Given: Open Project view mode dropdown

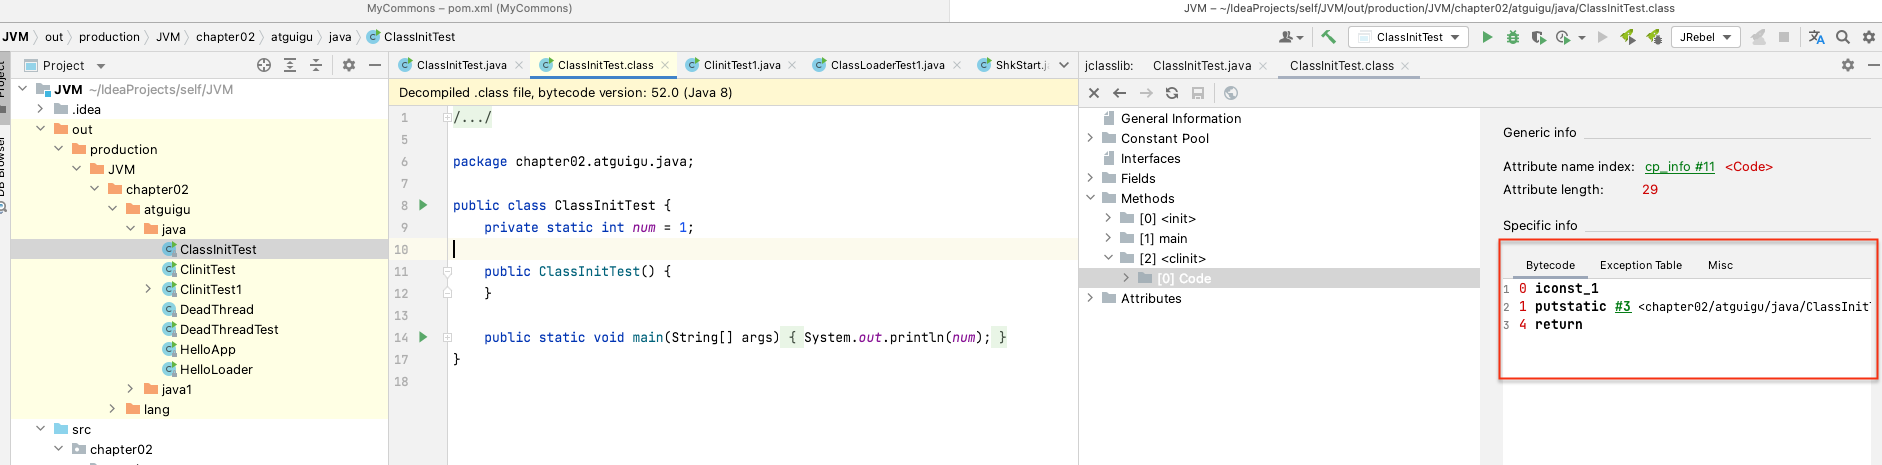Looking at the screenshot, I should click(x=101, y=66).
